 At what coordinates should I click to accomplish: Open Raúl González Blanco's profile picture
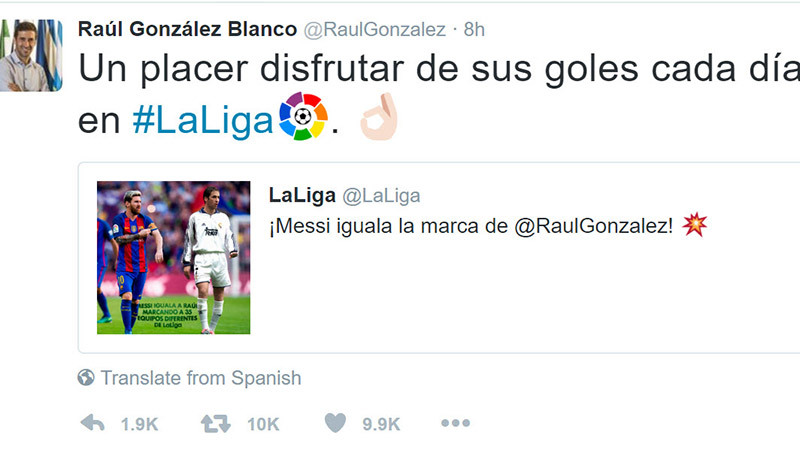(31, 56)
